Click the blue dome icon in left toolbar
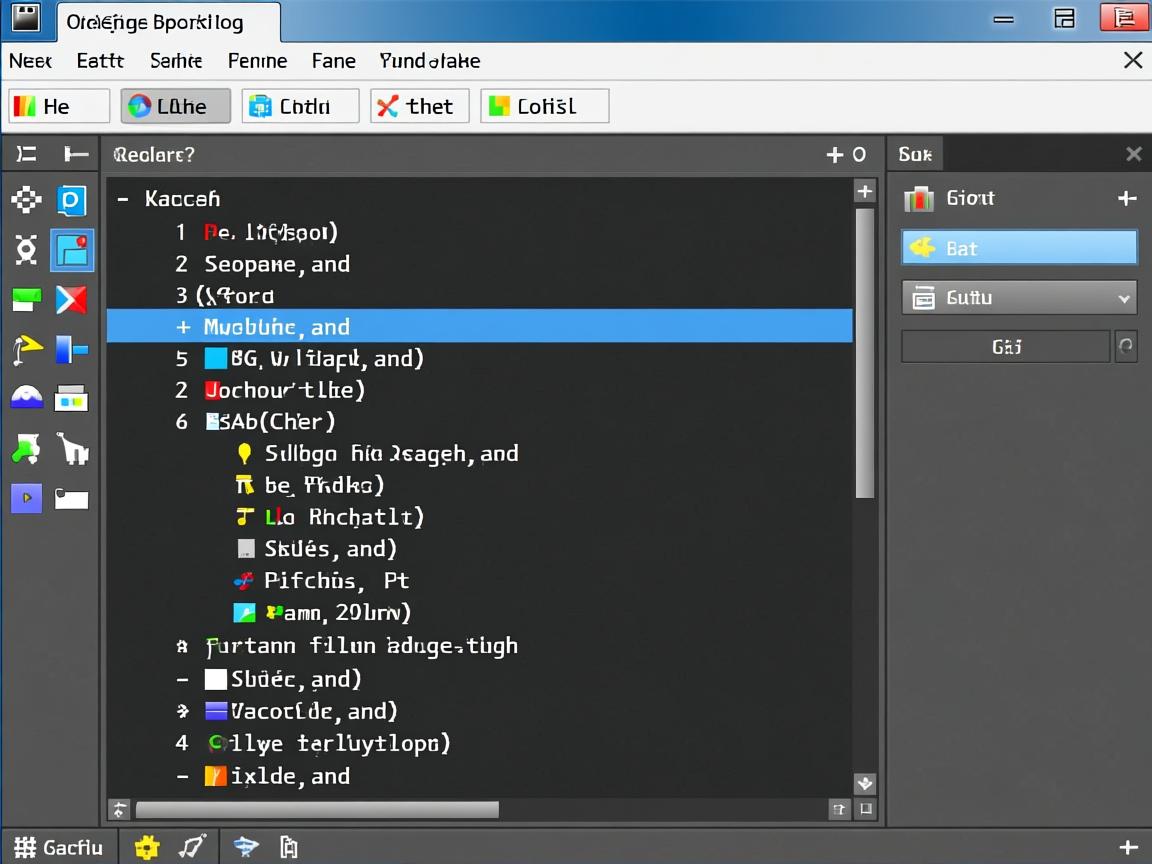The height and width of the screenshot is (864, 1152). pos(26,398)
